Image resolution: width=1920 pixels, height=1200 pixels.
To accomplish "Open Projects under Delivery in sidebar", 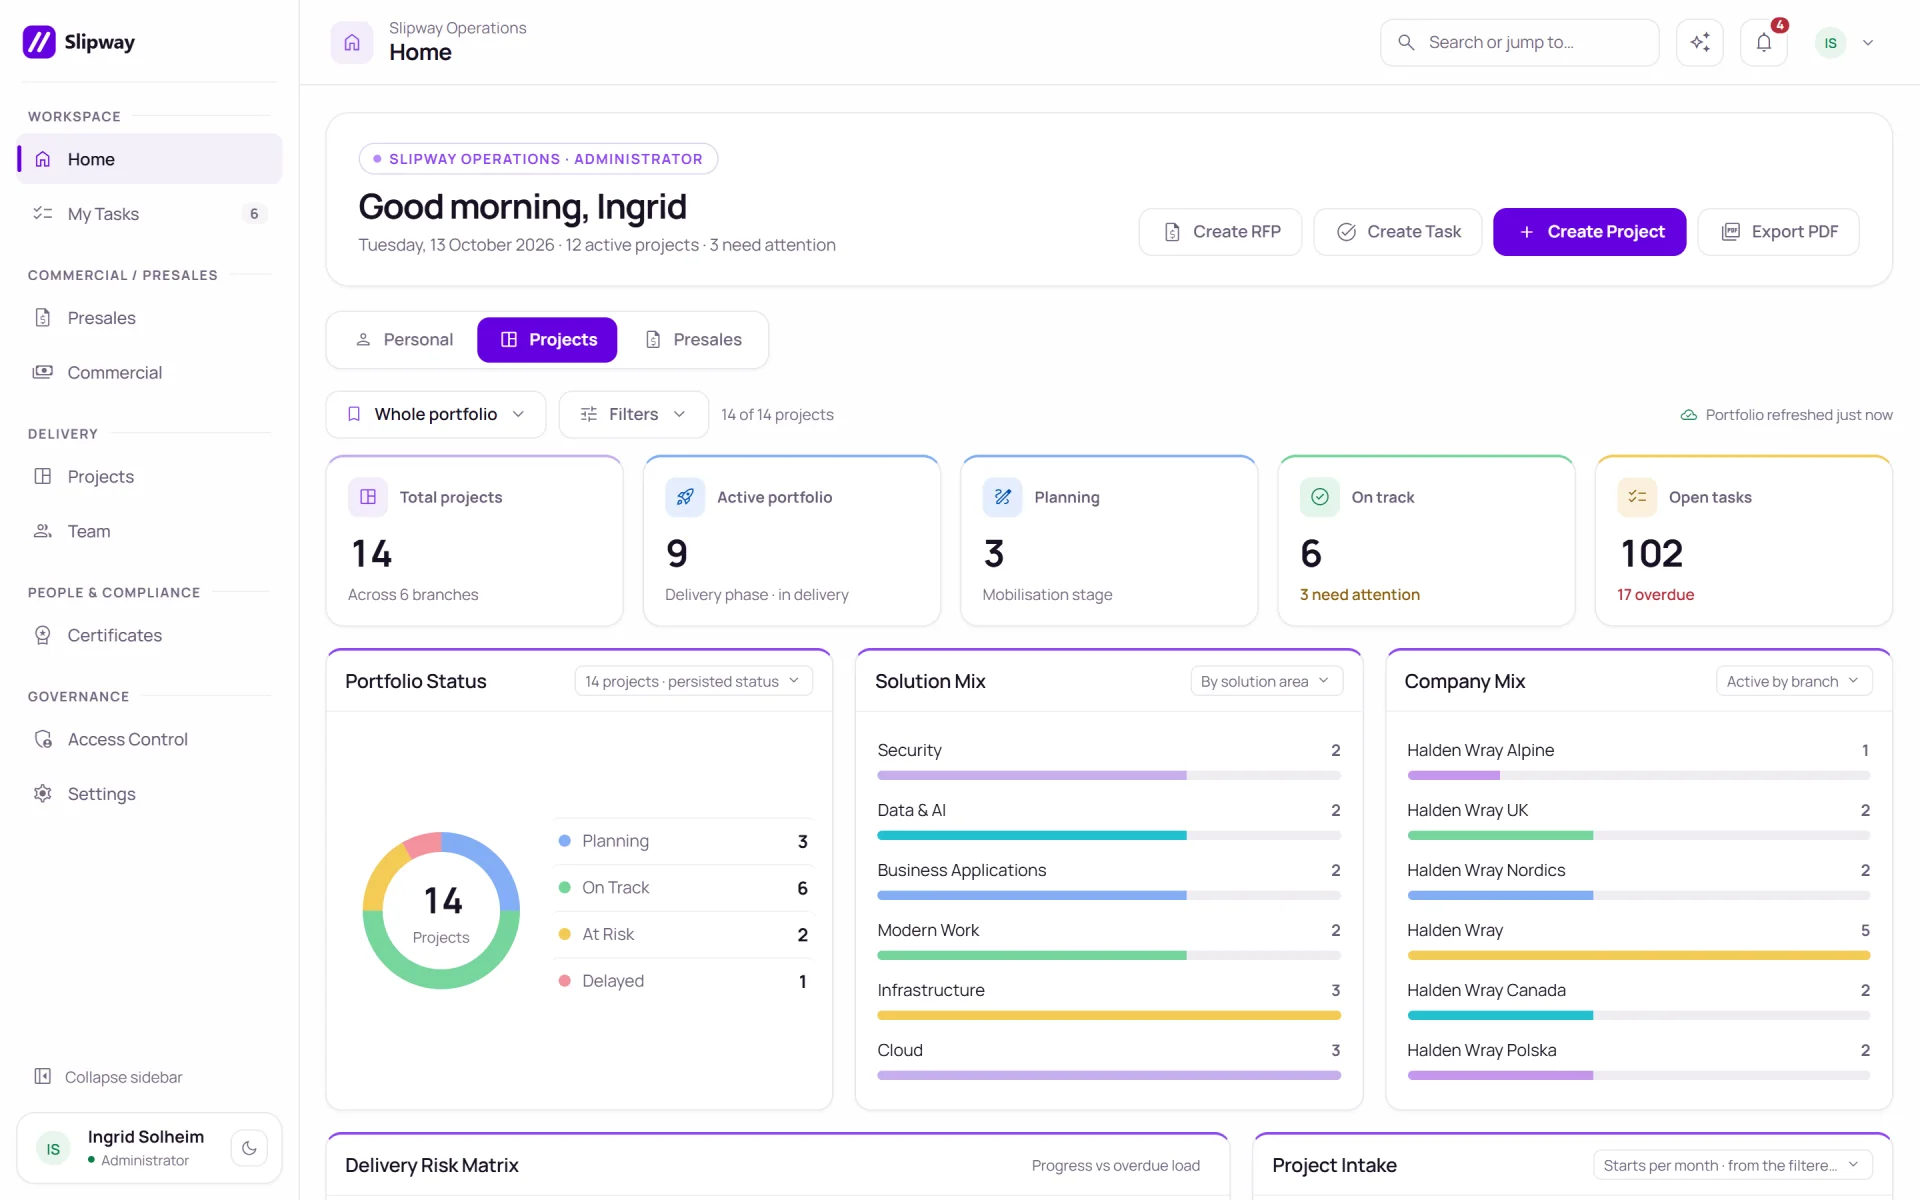I will click(150, 476).
